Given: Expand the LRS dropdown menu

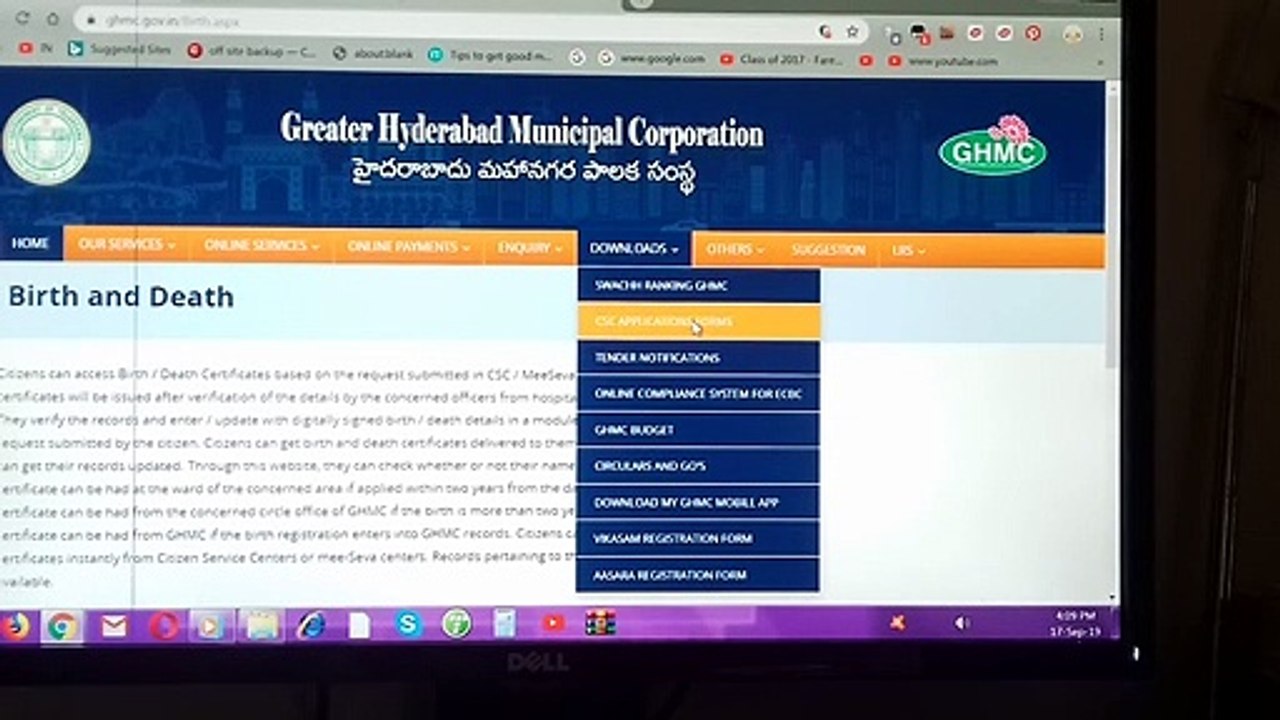Looking at the screenshot, I should [908, 251].
